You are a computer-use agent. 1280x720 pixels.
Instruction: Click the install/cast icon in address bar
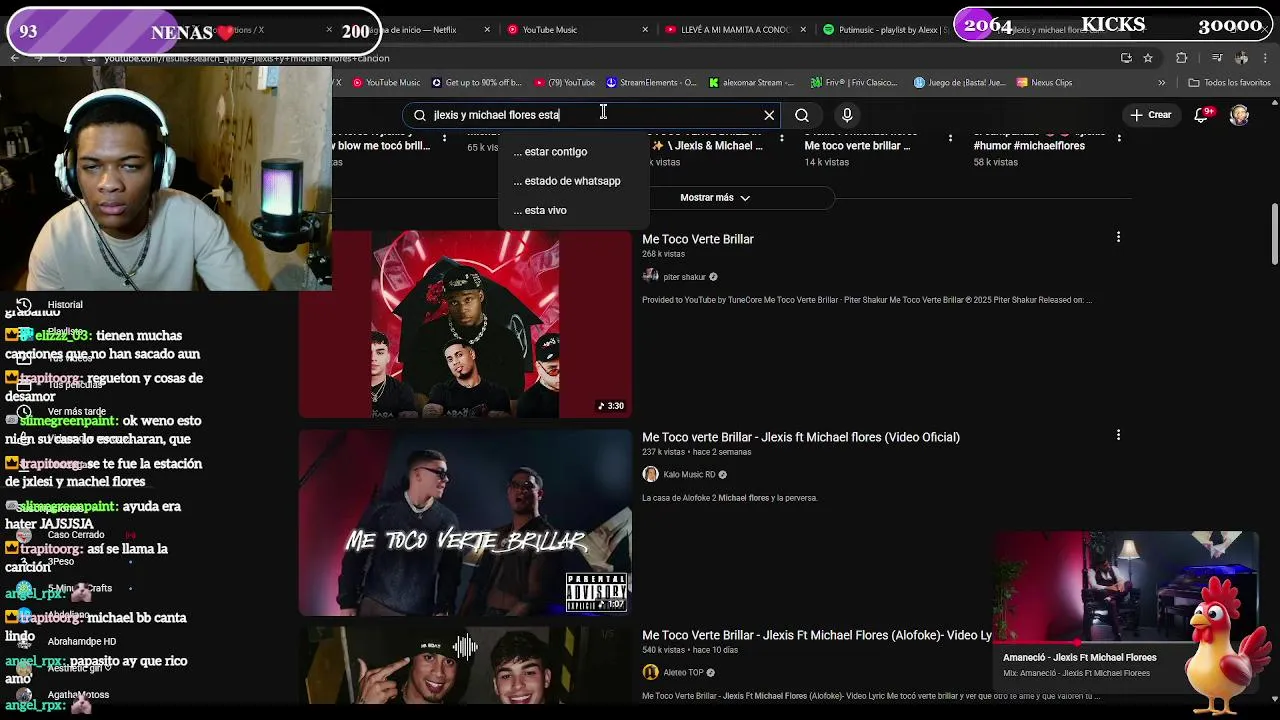click(x=1126, y=58)
